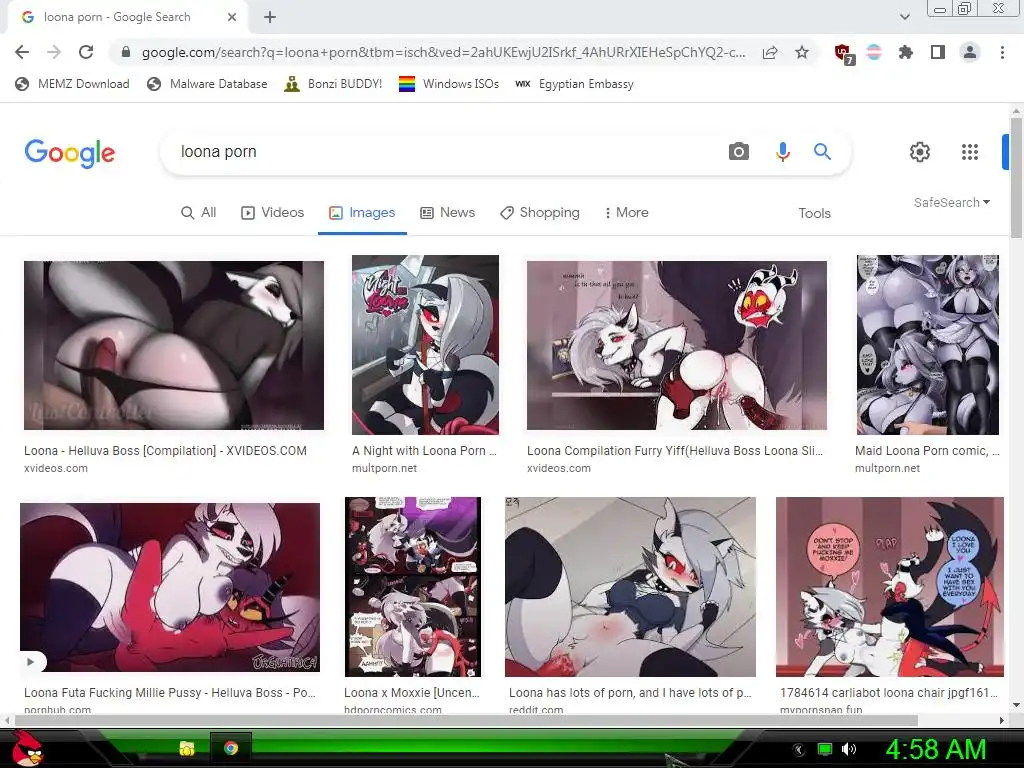
Task: Open the Bonzi BUDDY! bookmark
Action: coord(333,84)
